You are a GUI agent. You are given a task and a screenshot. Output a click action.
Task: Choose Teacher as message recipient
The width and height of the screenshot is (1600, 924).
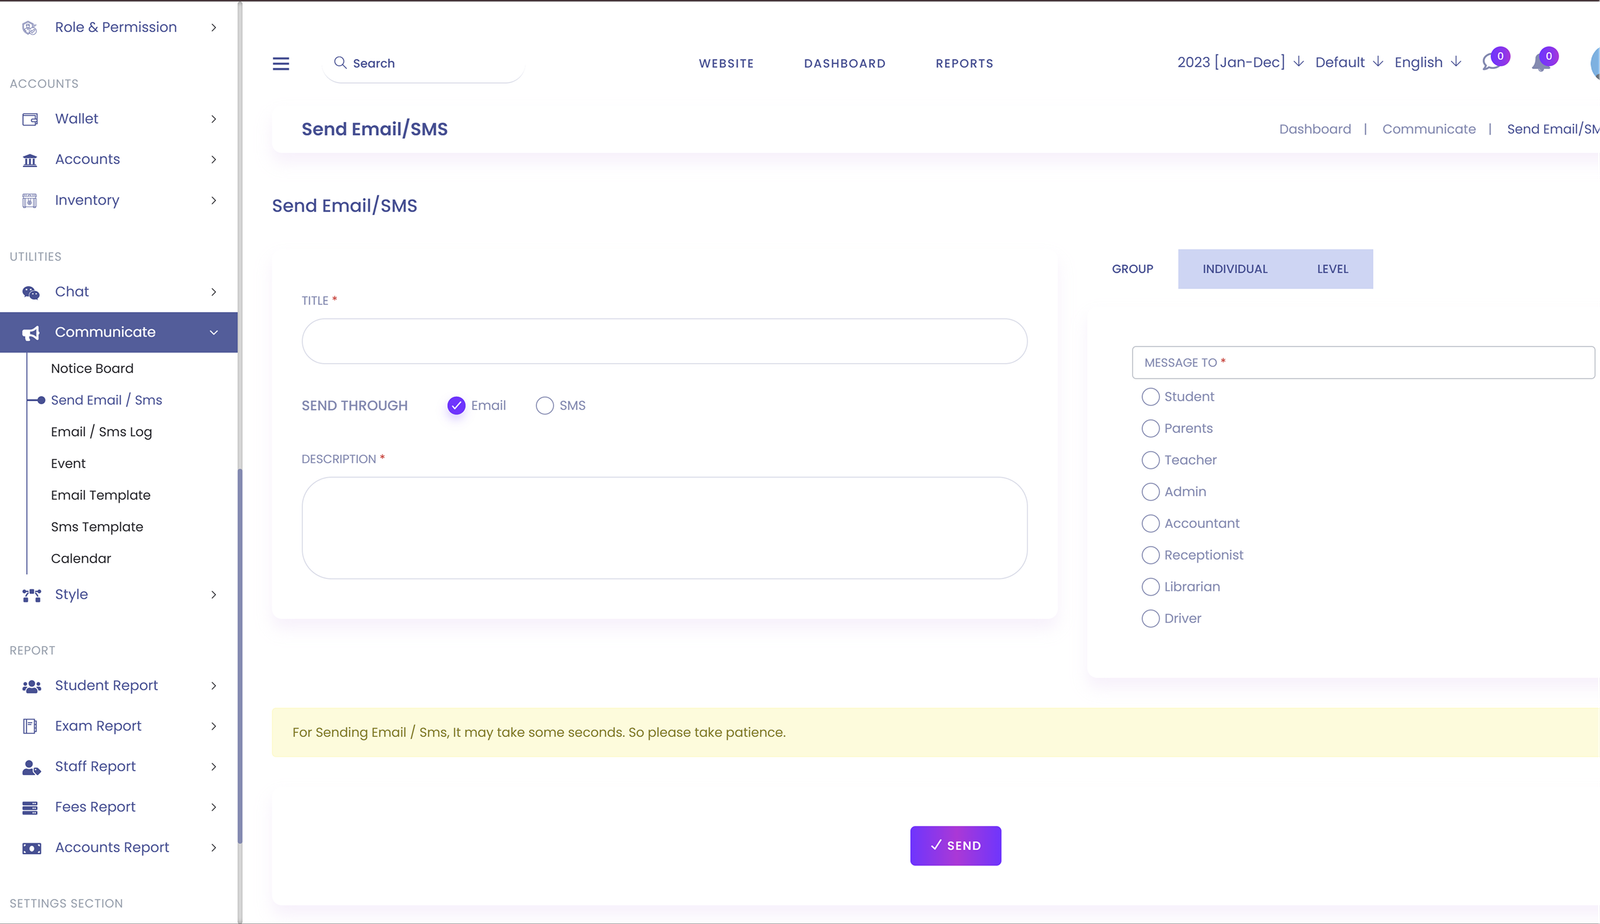tap(1150, 460)
